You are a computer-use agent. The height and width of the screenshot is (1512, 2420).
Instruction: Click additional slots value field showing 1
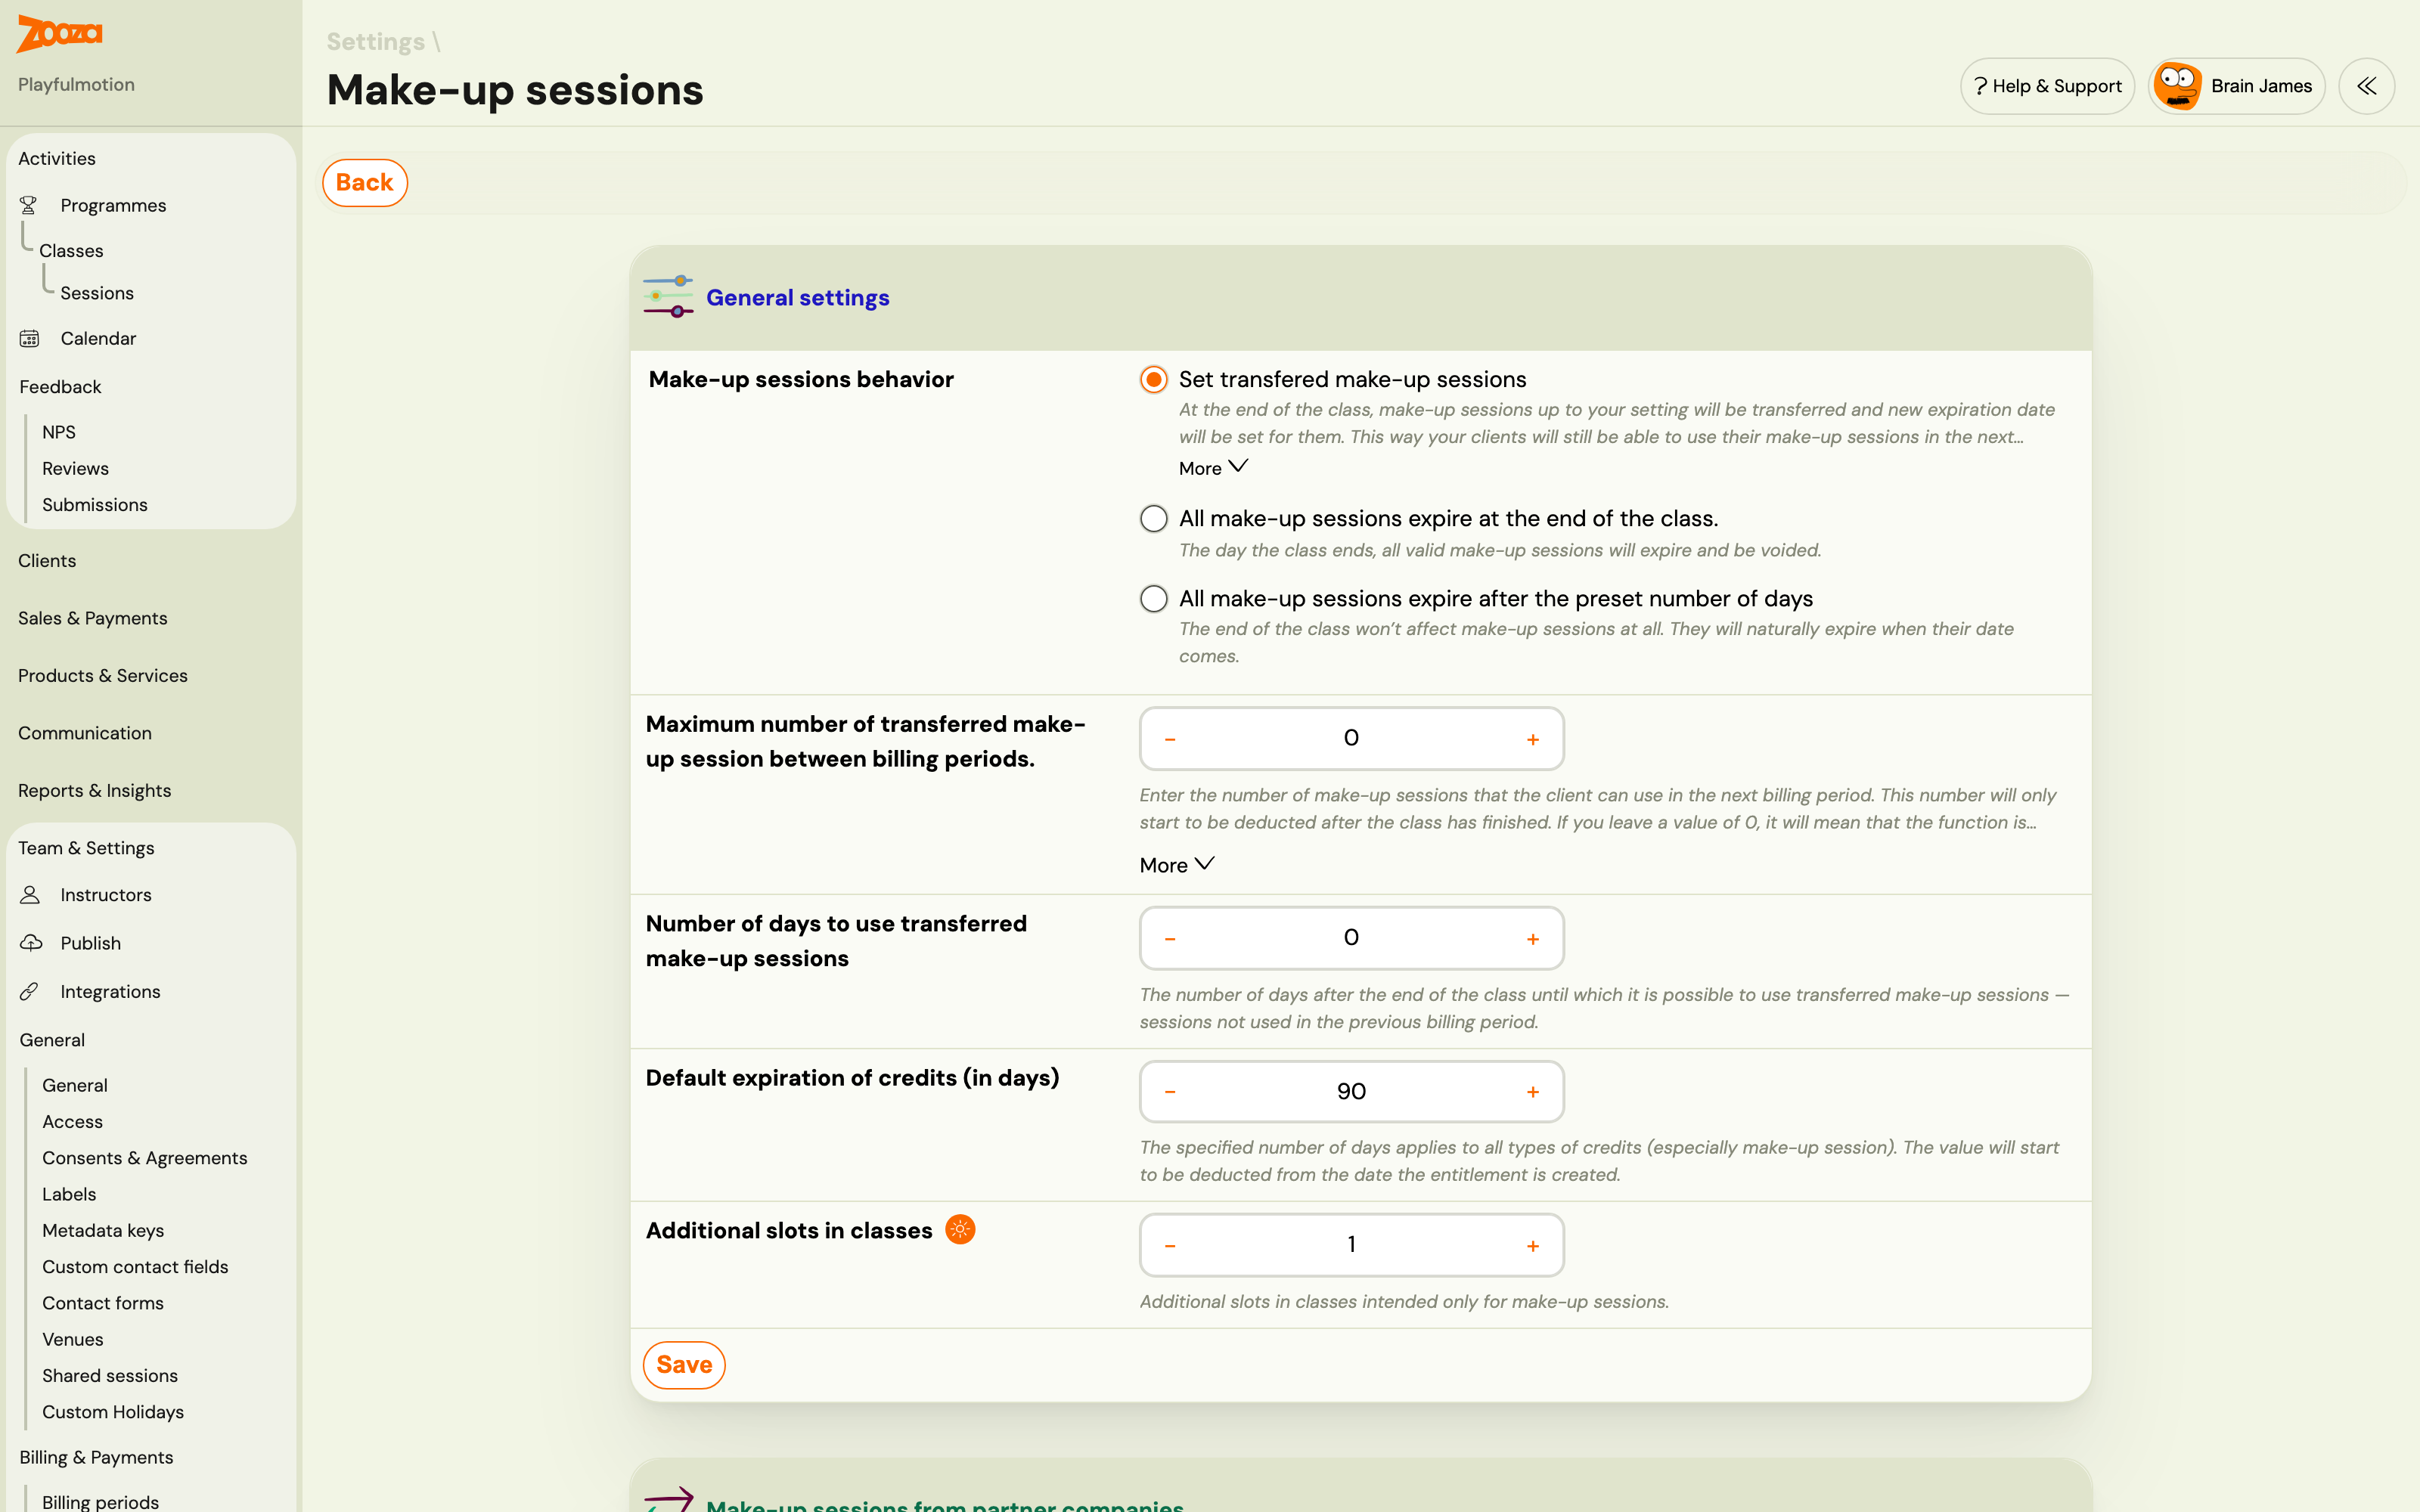[1351, 1244]
